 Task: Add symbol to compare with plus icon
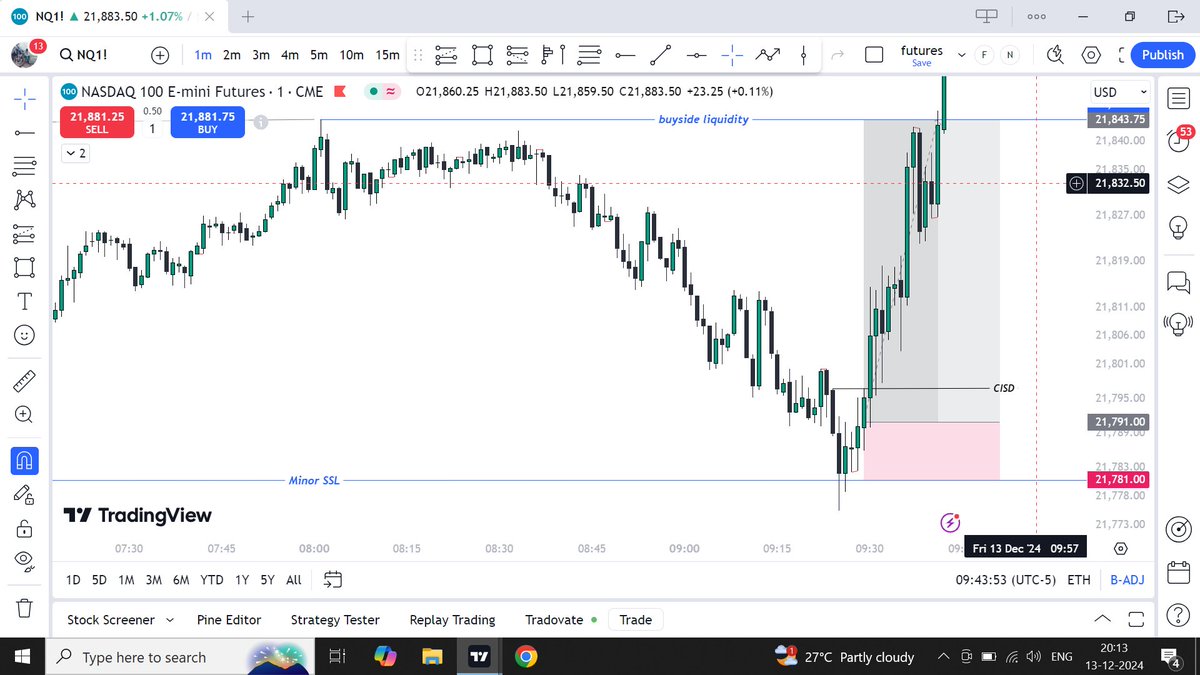pyautogui.click(x=160, y=55)
